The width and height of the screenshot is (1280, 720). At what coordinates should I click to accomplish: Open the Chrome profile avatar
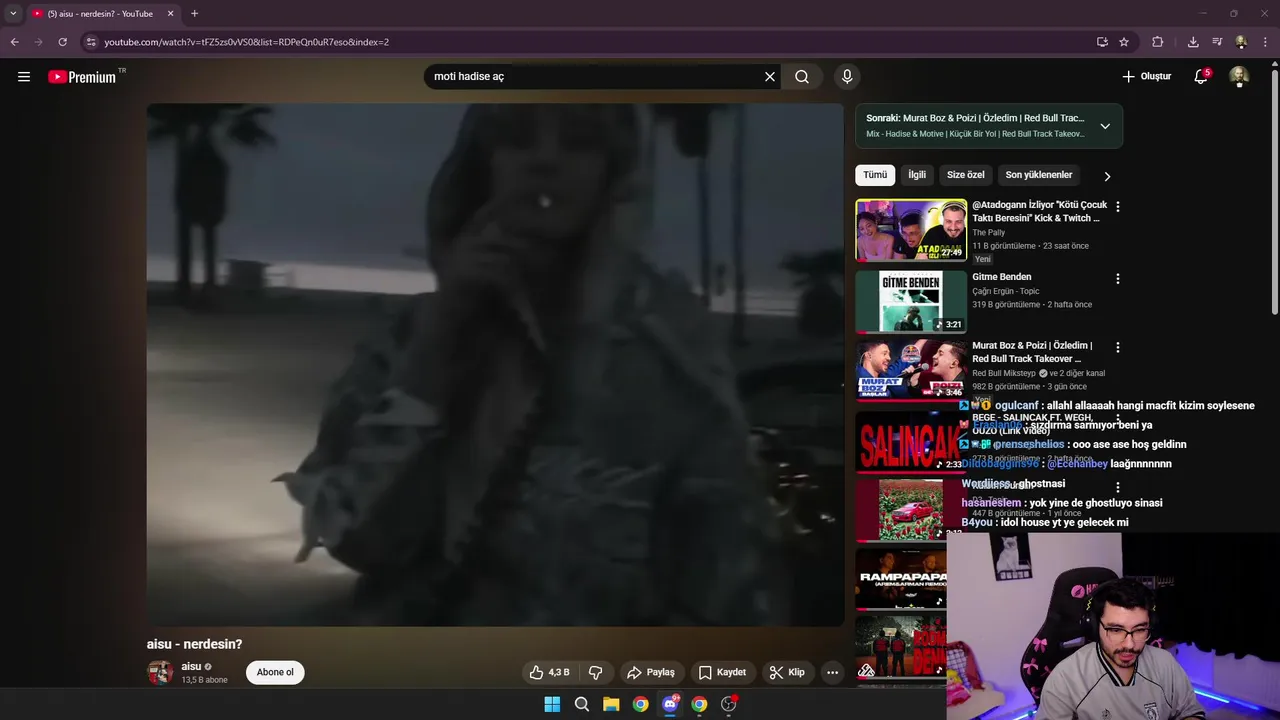point(1241,42)
